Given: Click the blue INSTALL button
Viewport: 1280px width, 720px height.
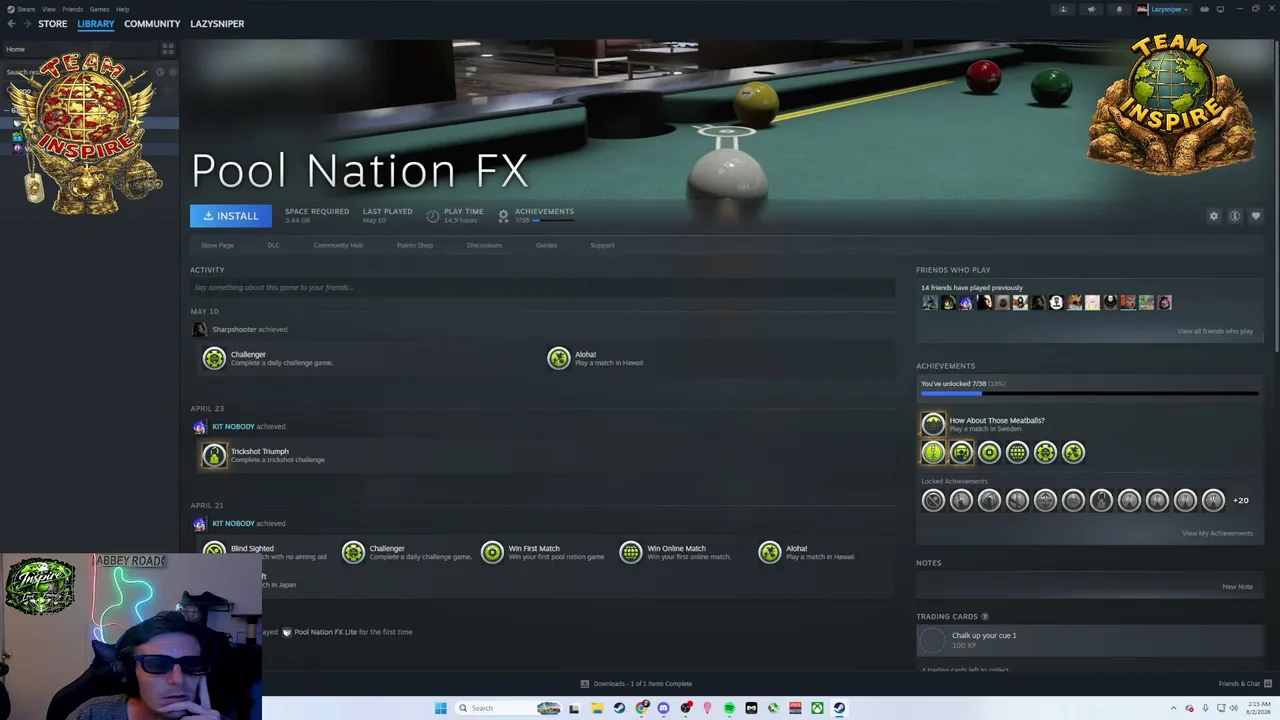Looking at the screenshot, I should click(x=231, y=216).
